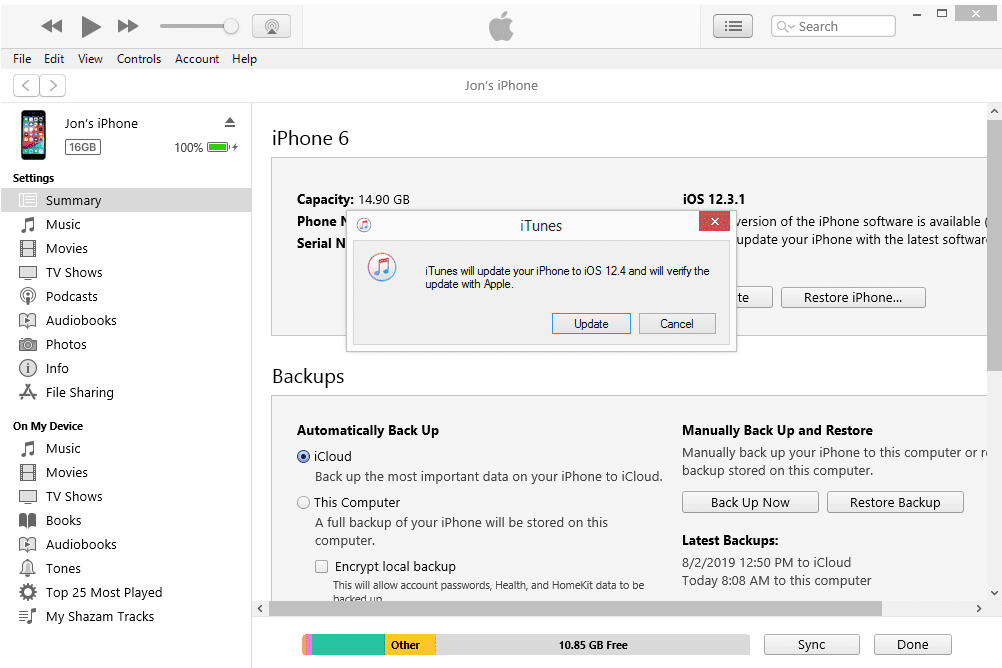The height and width of the screenshot is (668, 1002).
Task: Click the iOS 12.3.1 version text
Action: (714, 199)
